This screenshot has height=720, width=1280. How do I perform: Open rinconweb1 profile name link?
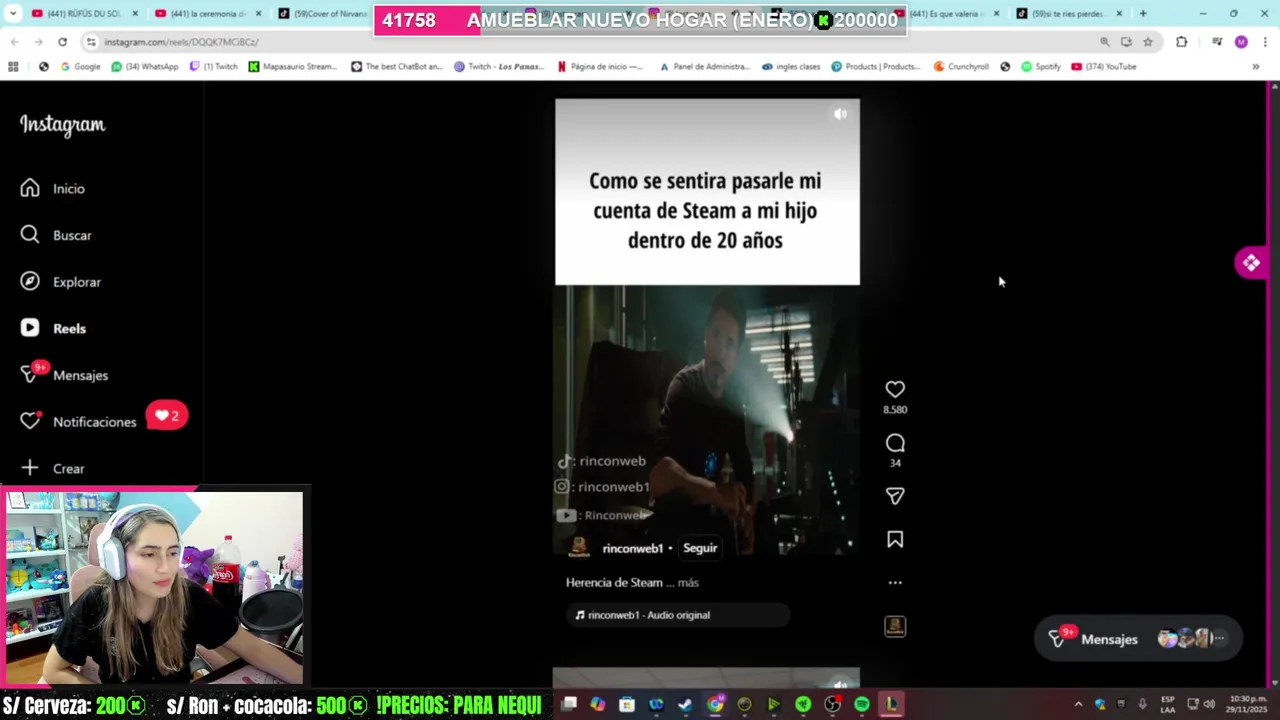pos(632,548)
